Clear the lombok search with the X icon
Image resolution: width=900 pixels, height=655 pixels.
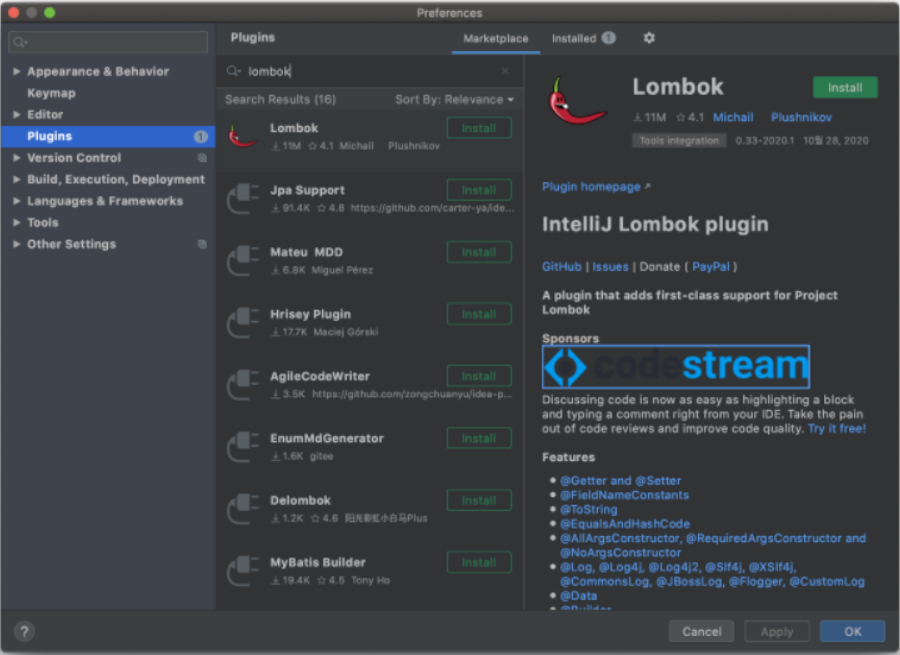tap(505, 71)
